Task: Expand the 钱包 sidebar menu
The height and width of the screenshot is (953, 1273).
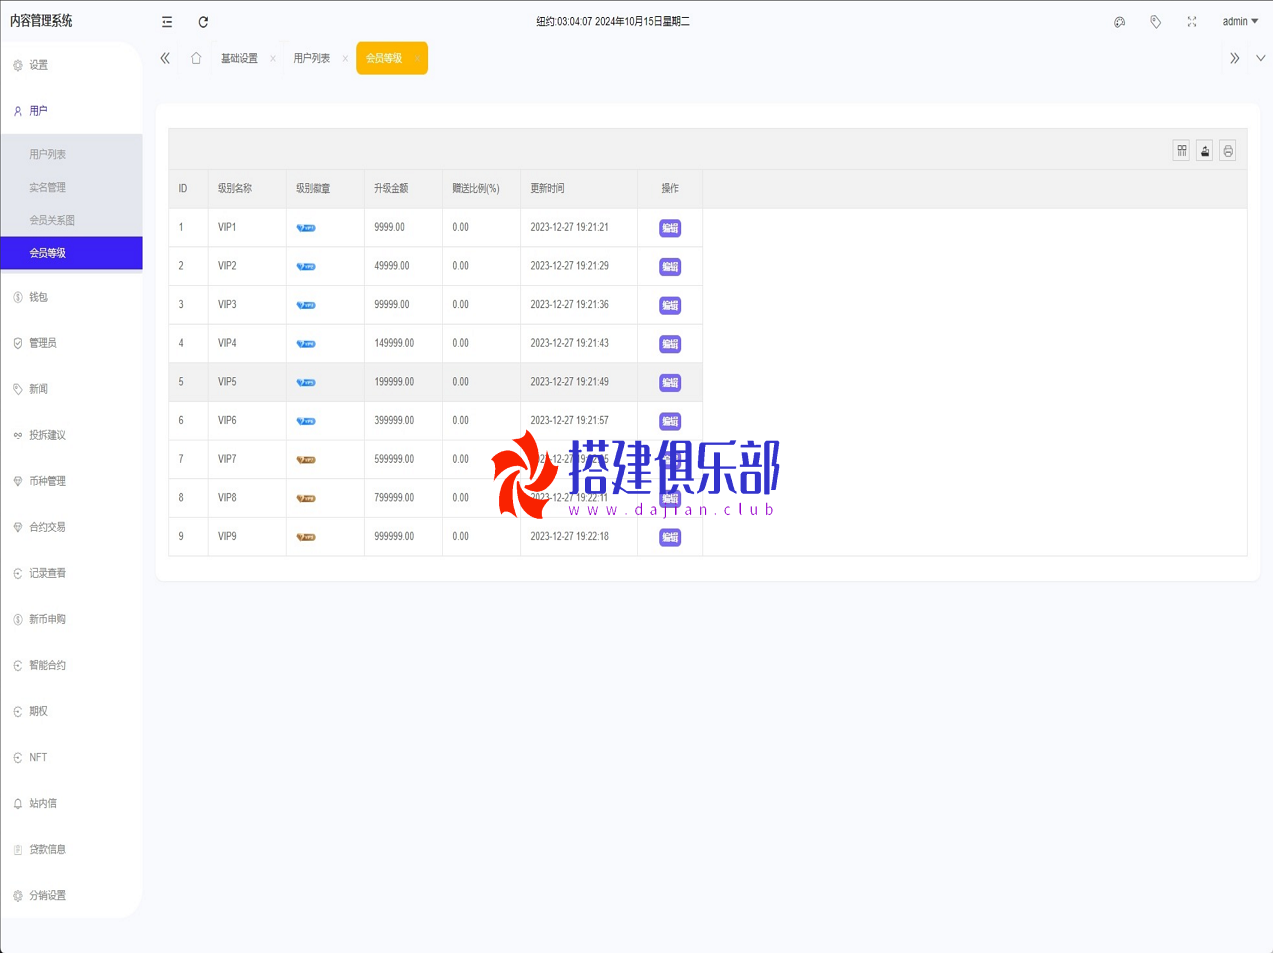Action: point(71,297)
